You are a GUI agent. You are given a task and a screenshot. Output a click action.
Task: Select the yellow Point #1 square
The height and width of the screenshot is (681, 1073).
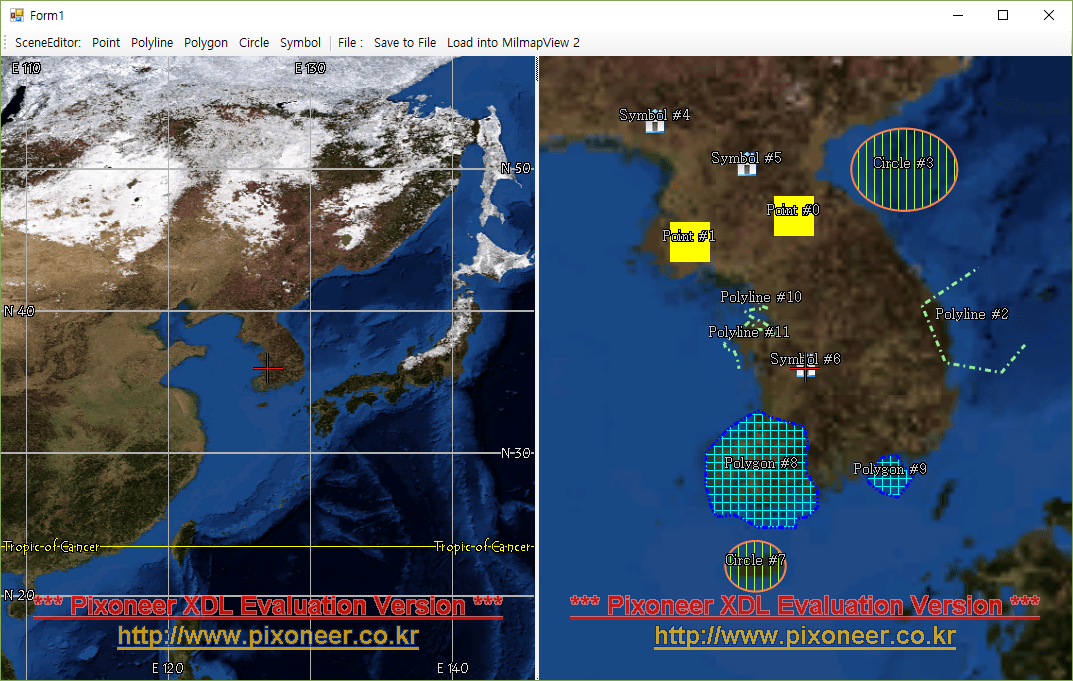690,242
